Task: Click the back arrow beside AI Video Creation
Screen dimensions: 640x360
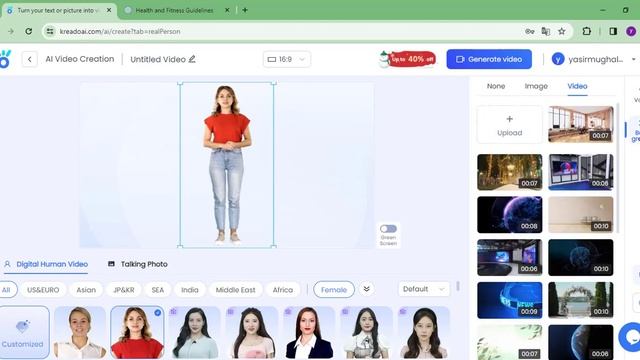Action: pos(29,59)
